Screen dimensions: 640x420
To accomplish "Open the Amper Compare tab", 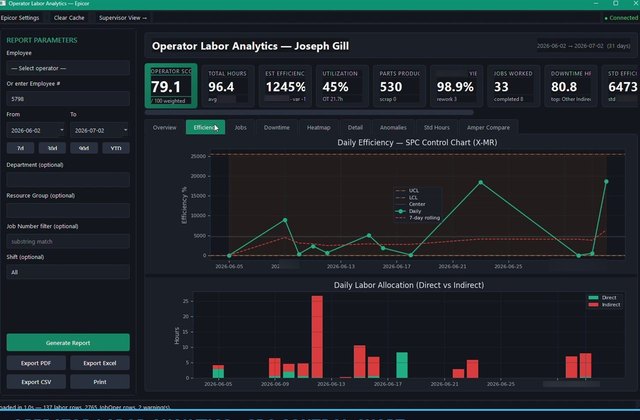I will 489,127.
